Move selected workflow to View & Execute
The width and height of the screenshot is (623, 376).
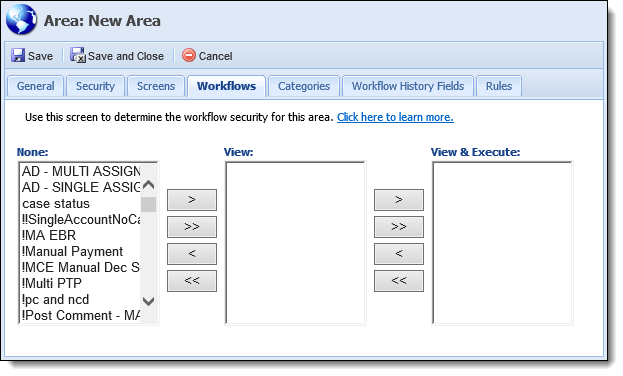tap(399, 200)
